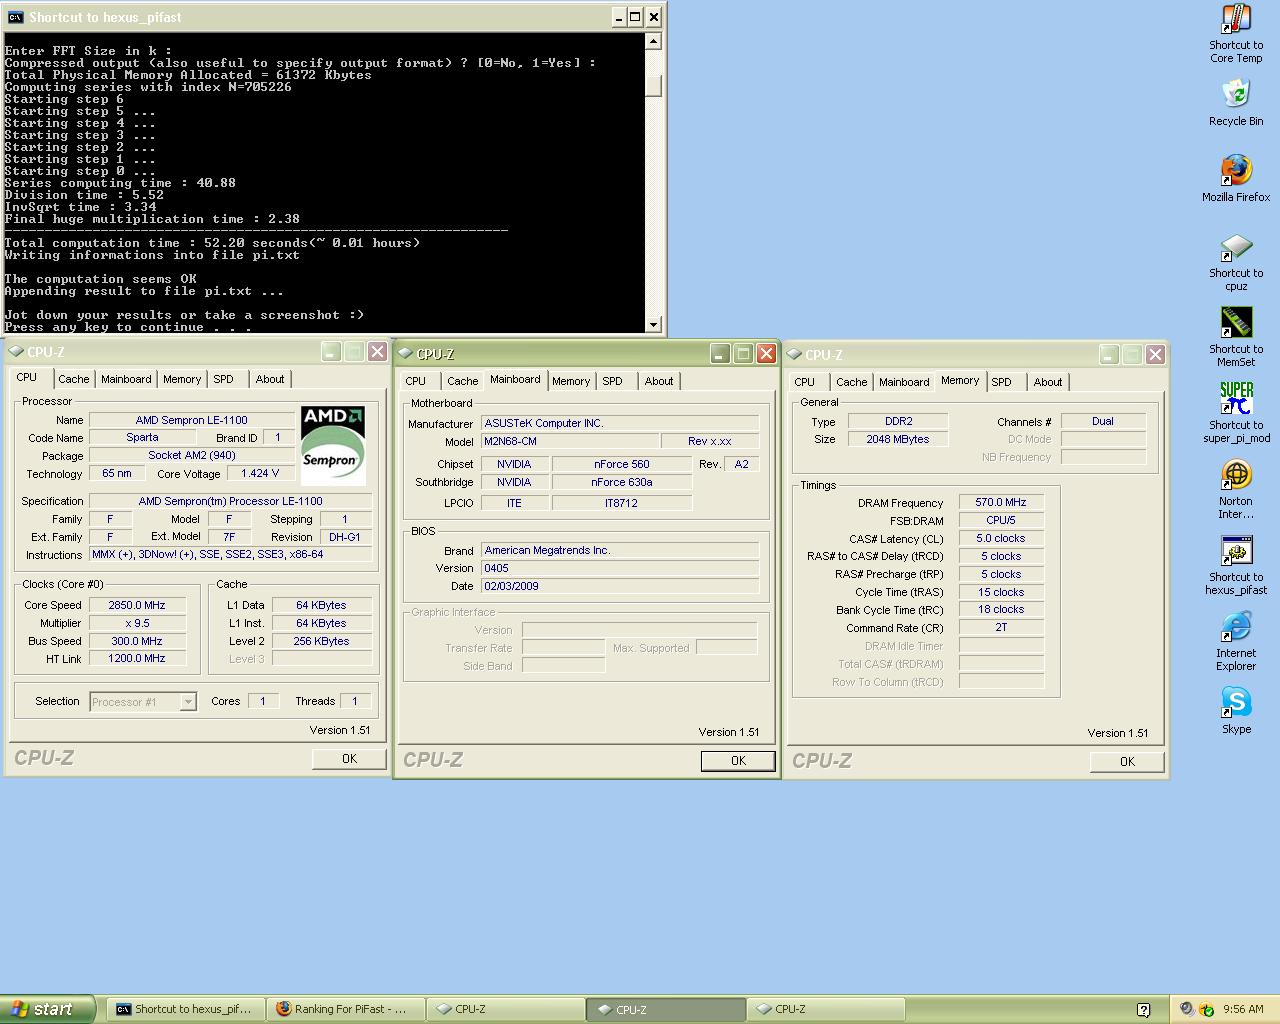
Task: Switch to the Shortcut to hexus_pifast taskbar button
Action: [x=185, y=1009]
